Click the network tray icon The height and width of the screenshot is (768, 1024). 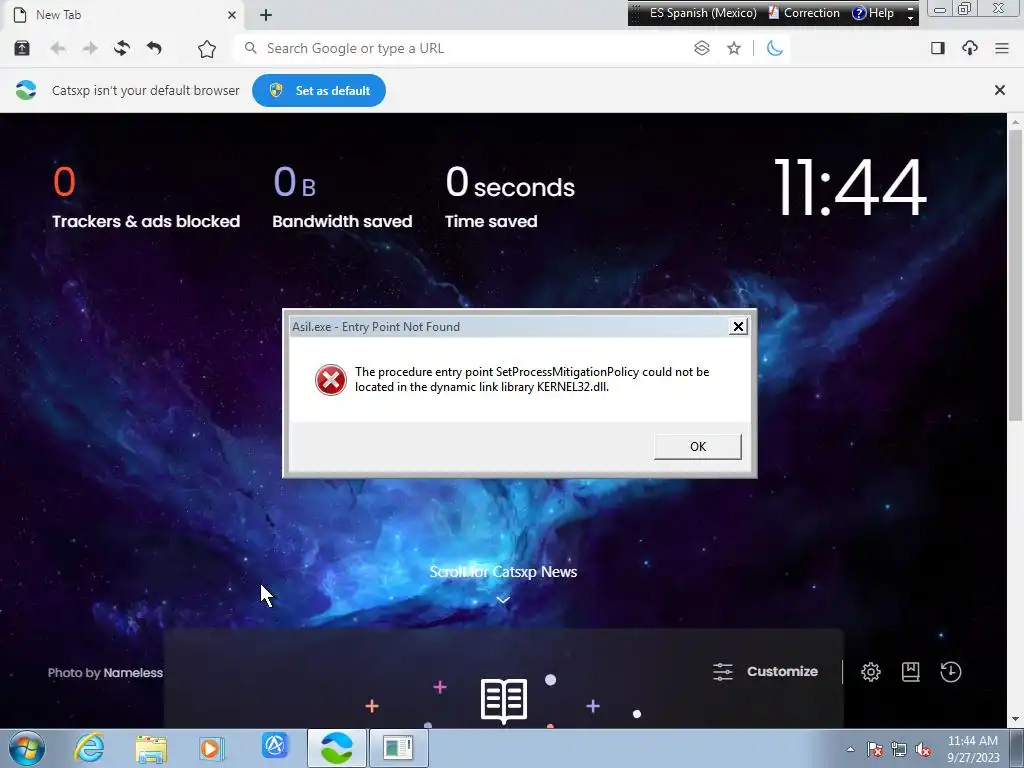point(899,749)
